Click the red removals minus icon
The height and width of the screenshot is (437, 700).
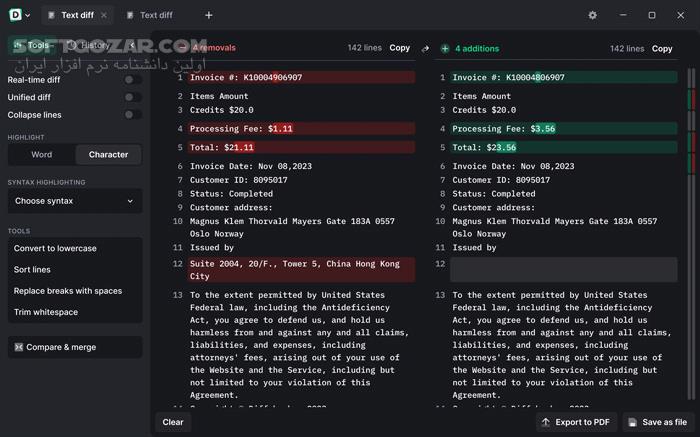tap(182, 48)
